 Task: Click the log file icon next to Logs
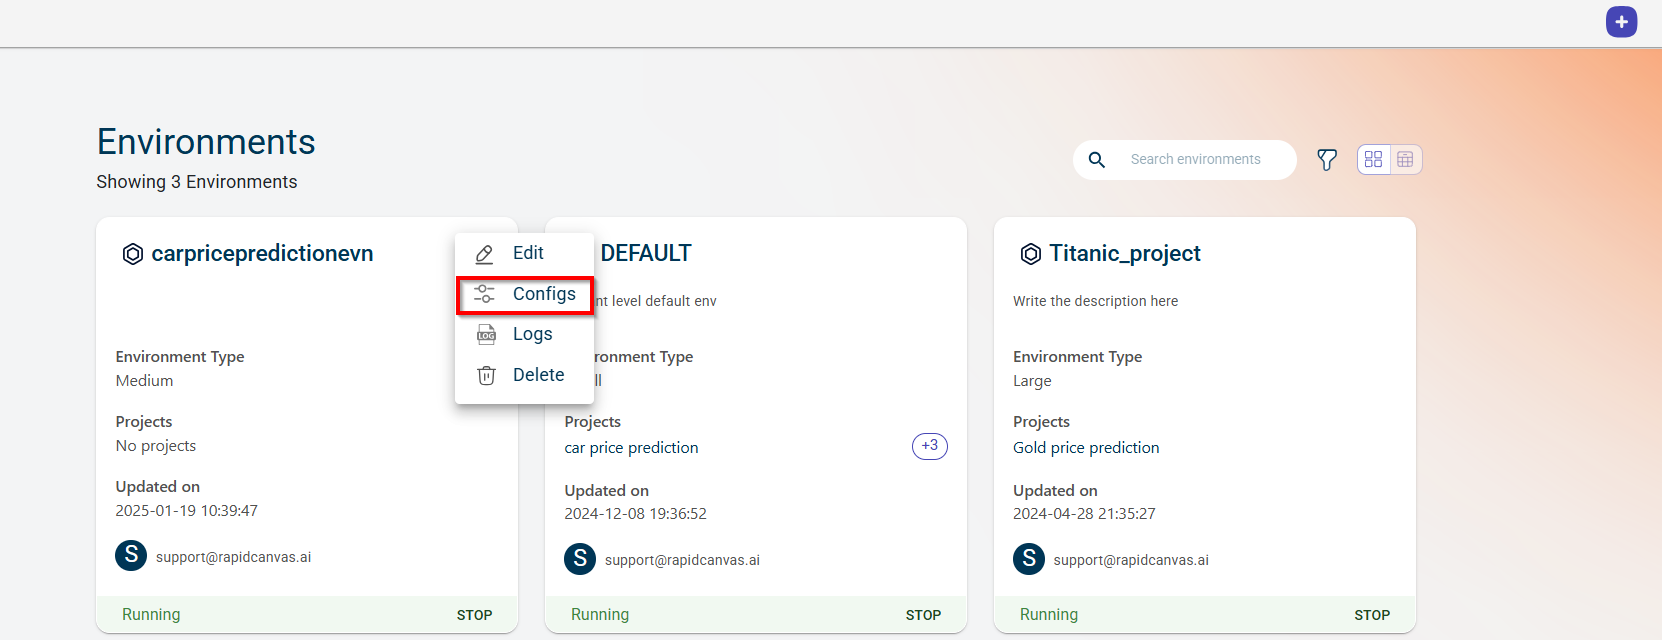click(x=486, y=334)
